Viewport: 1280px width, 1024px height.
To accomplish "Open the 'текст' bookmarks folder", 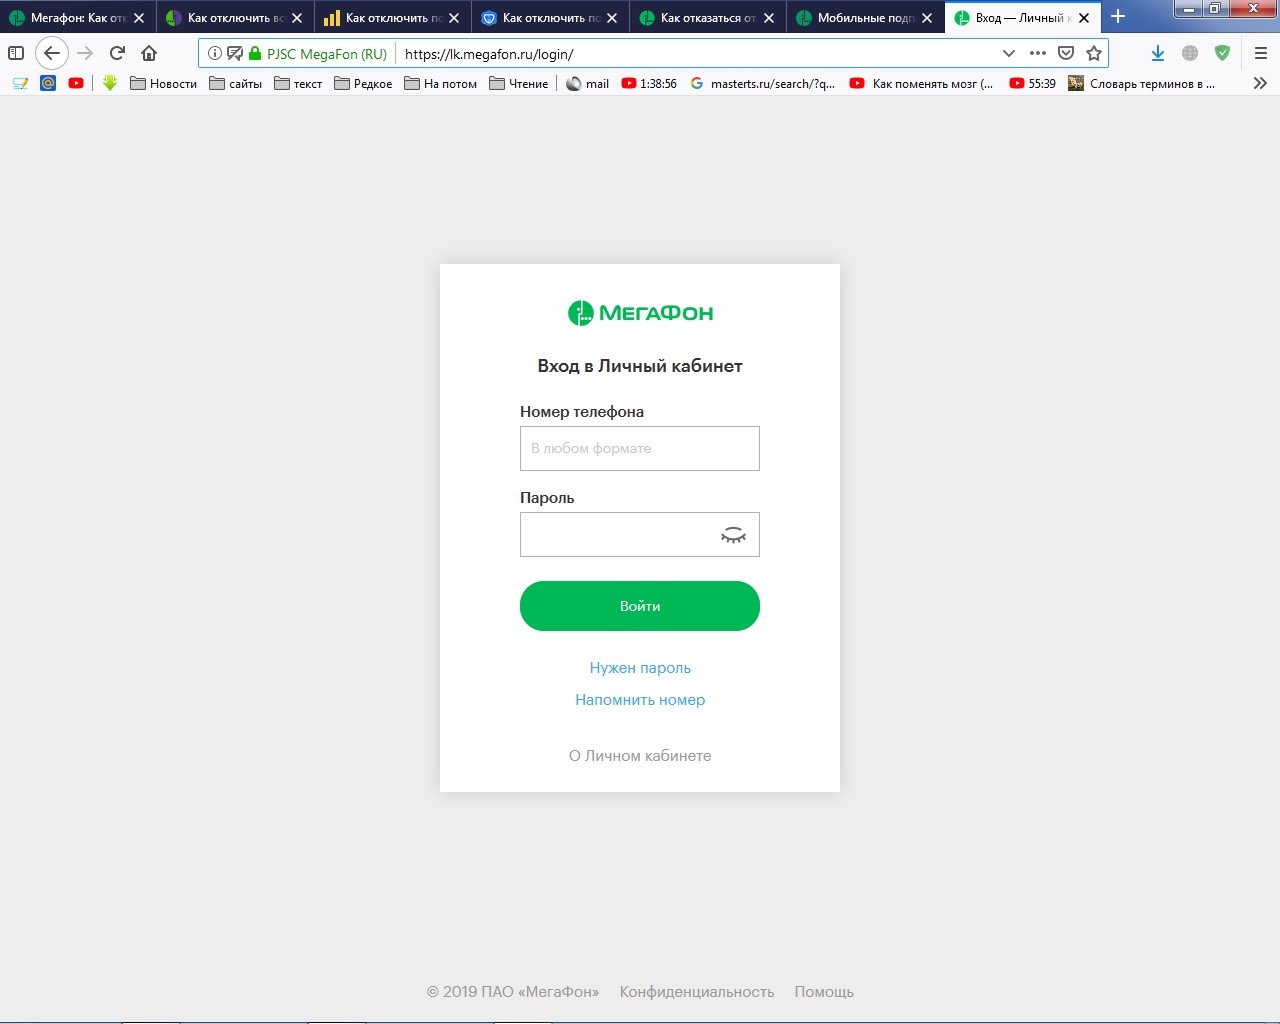I will coord(298,84).
